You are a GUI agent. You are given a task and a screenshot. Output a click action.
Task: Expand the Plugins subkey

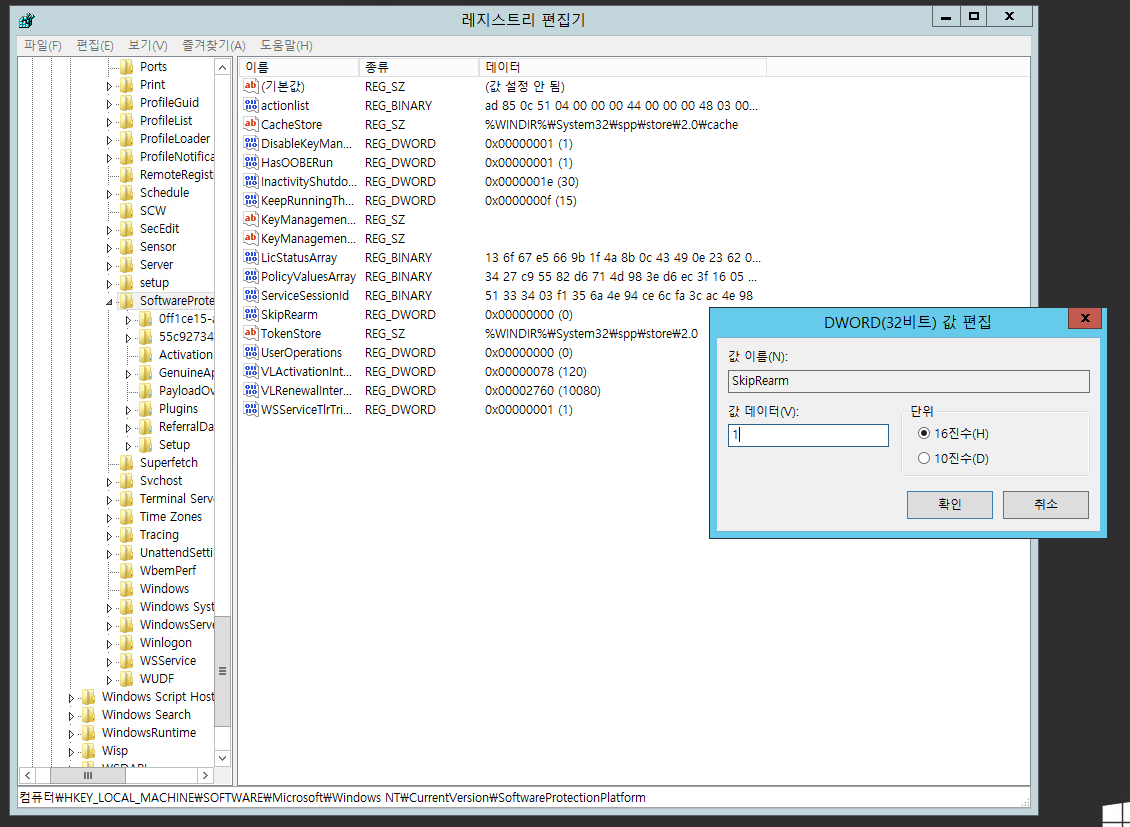tap(128, 409)
